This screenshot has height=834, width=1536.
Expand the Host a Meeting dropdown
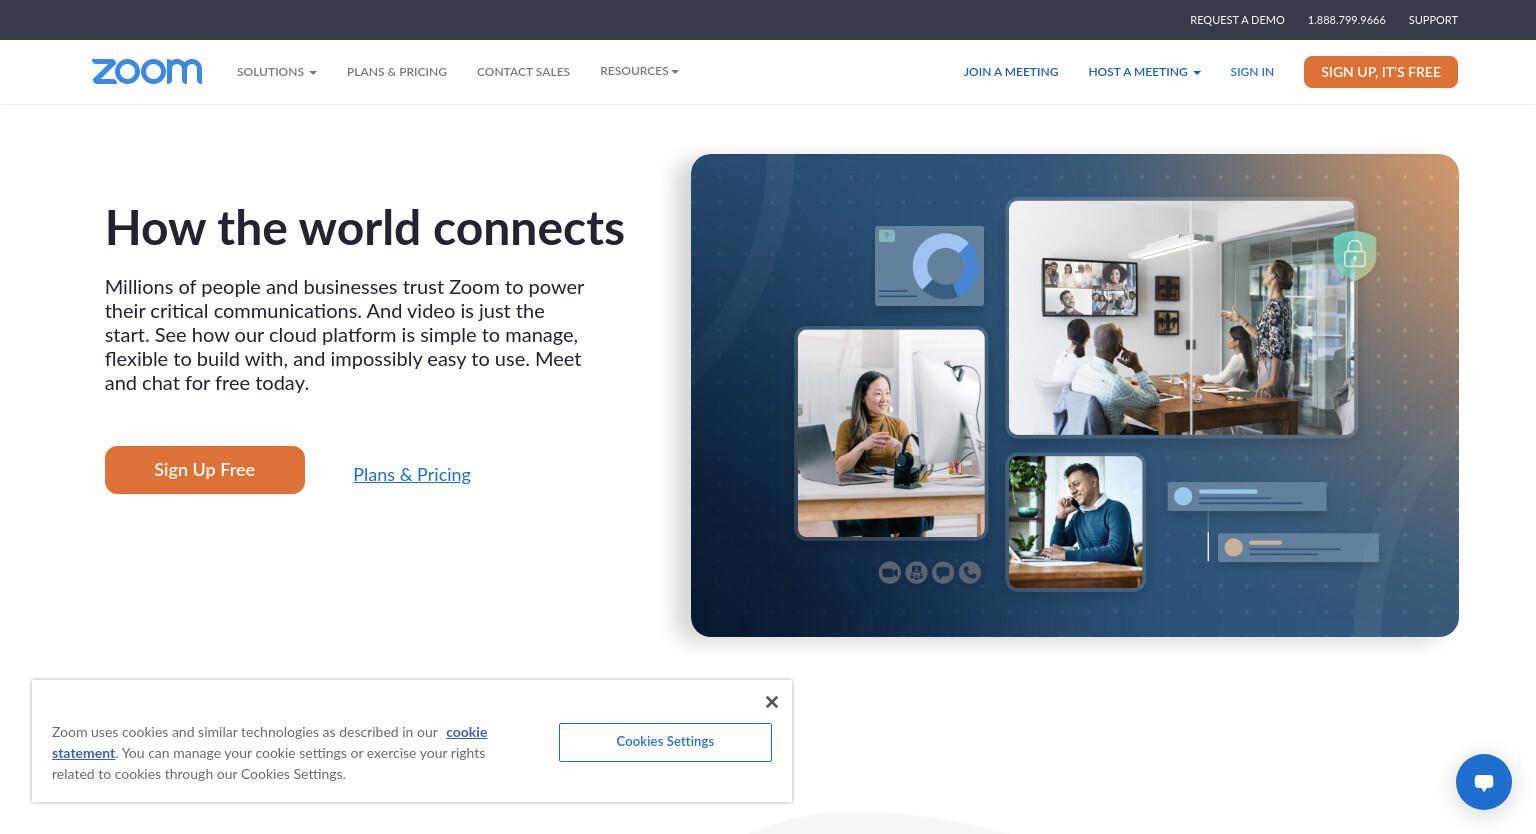tap(1144, 72)
